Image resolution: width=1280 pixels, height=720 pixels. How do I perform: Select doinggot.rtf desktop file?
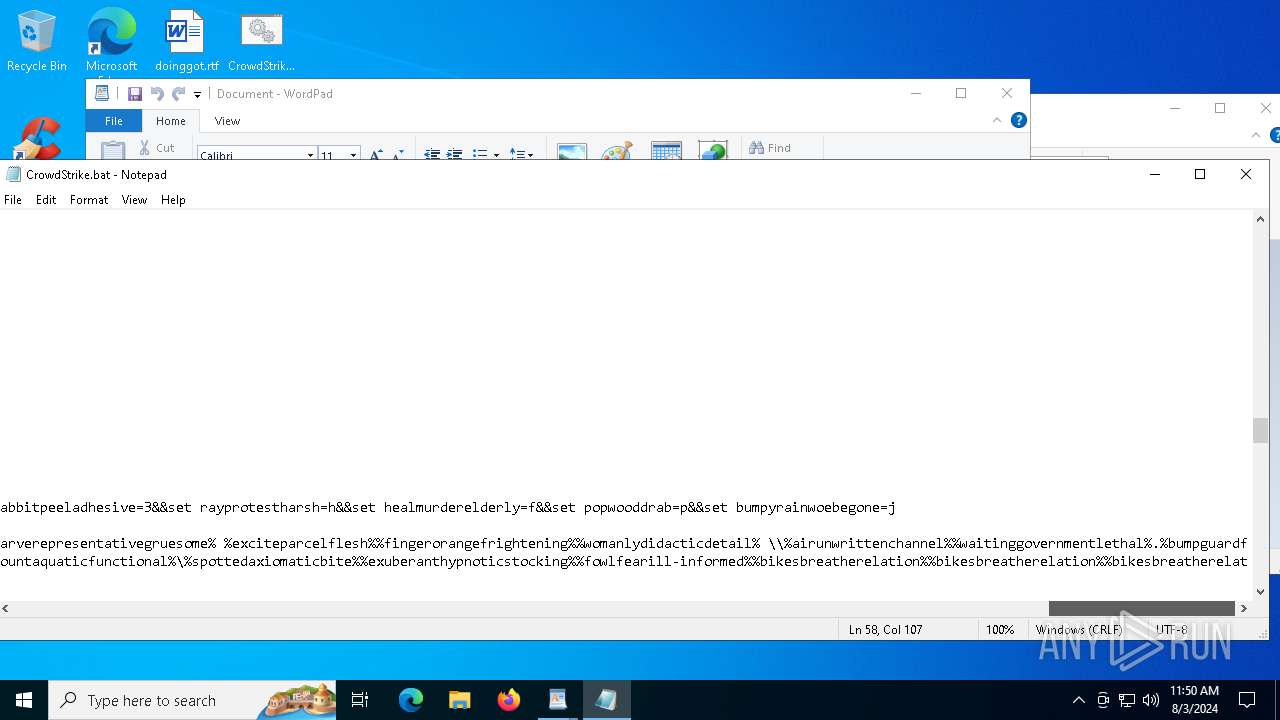[186, 41]
